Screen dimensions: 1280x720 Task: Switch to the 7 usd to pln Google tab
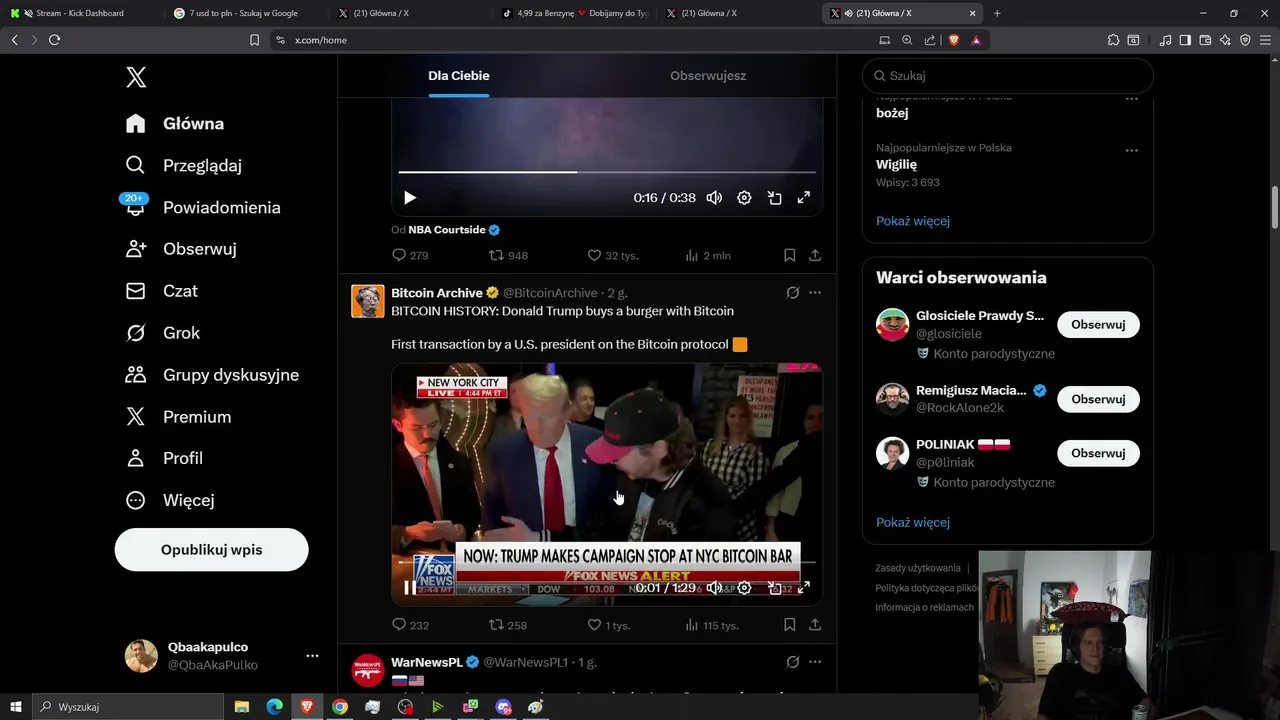point(244,13)
